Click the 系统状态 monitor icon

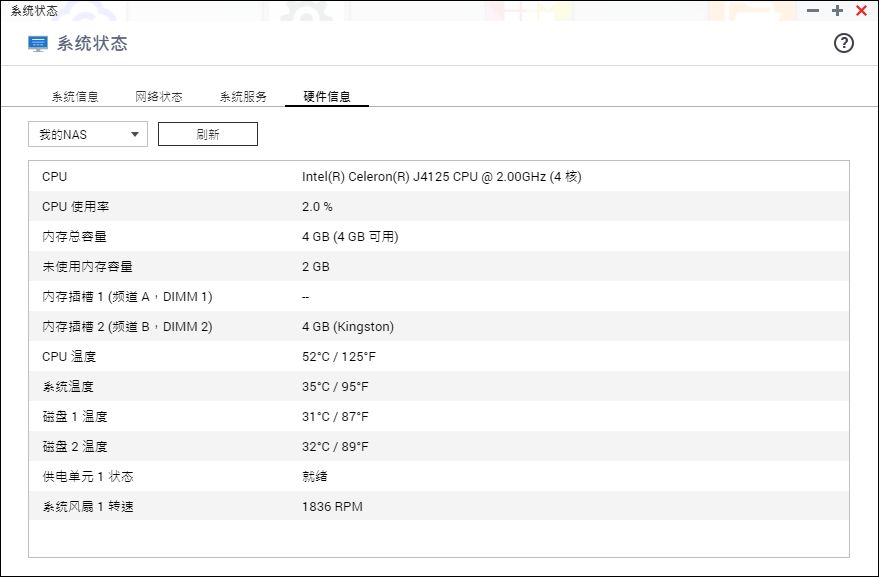[38, 44]
